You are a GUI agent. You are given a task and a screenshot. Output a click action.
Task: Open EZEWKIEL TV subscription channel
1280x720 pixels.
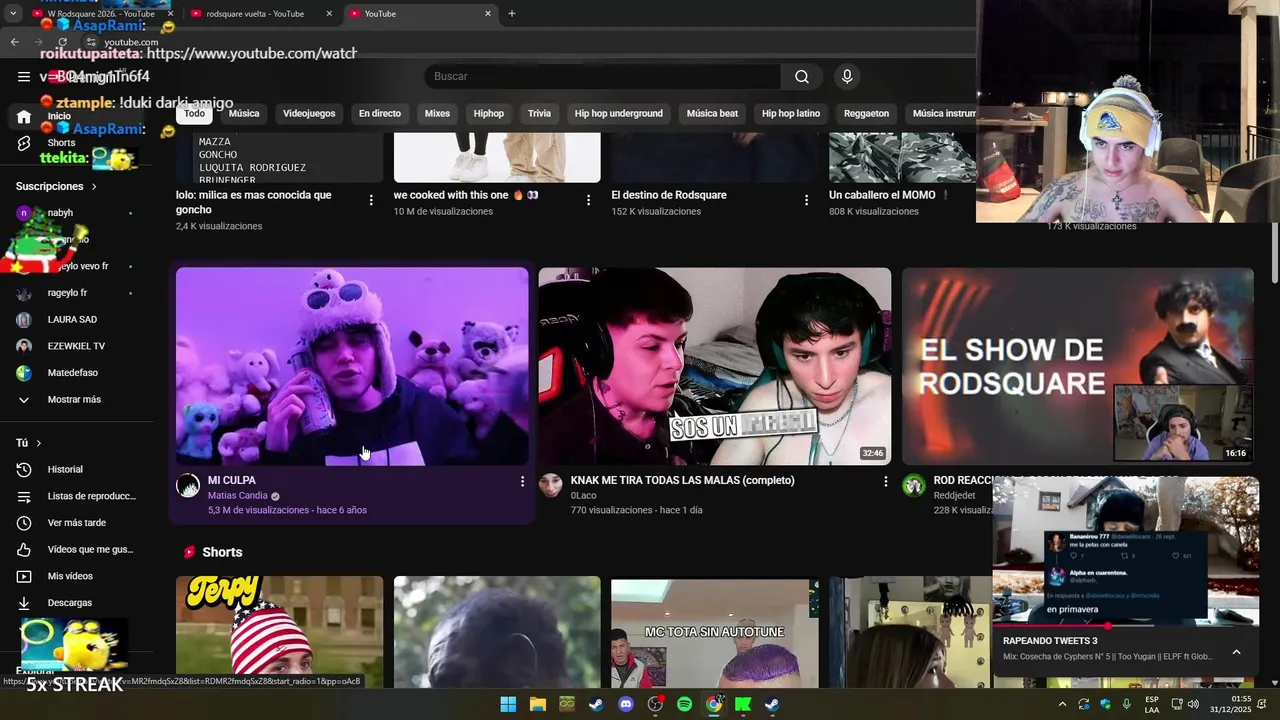[x=76, y=346]
